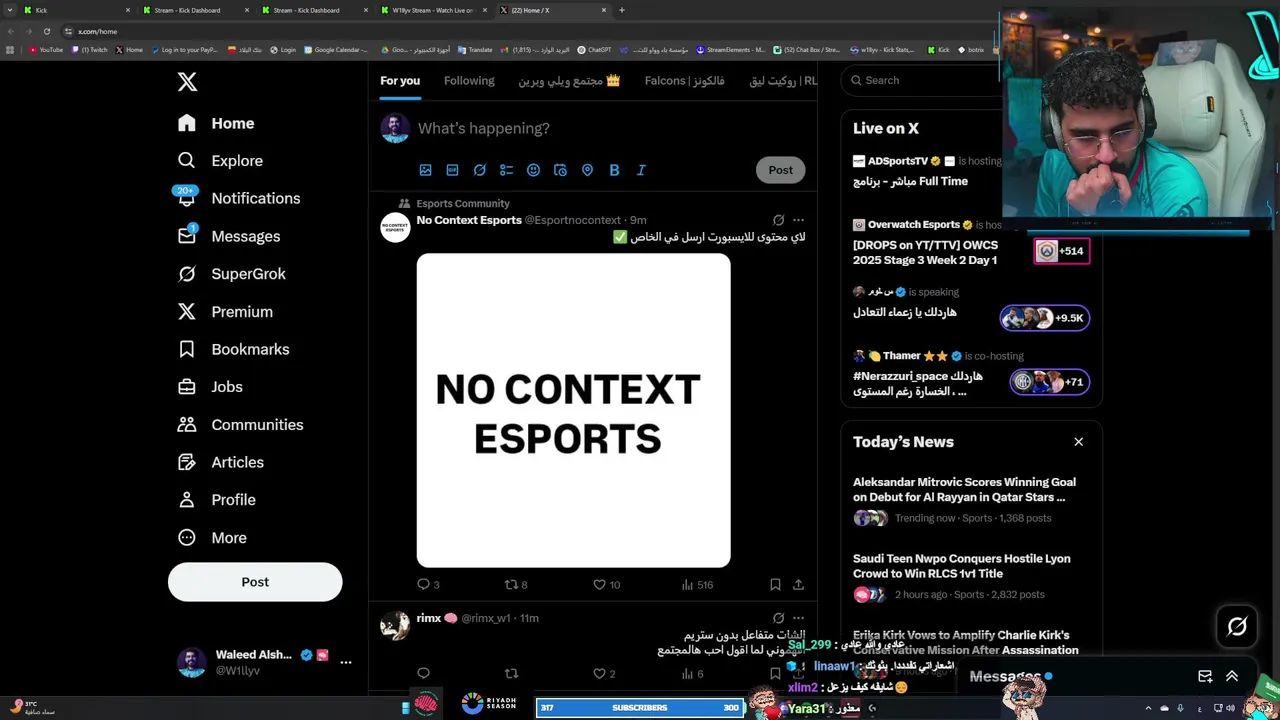Switch to the روكيت ليق | RL tab
Image resolution: width=1280 pixels, height=720 pixels.
pyautogui.click(x=783, y=81)
